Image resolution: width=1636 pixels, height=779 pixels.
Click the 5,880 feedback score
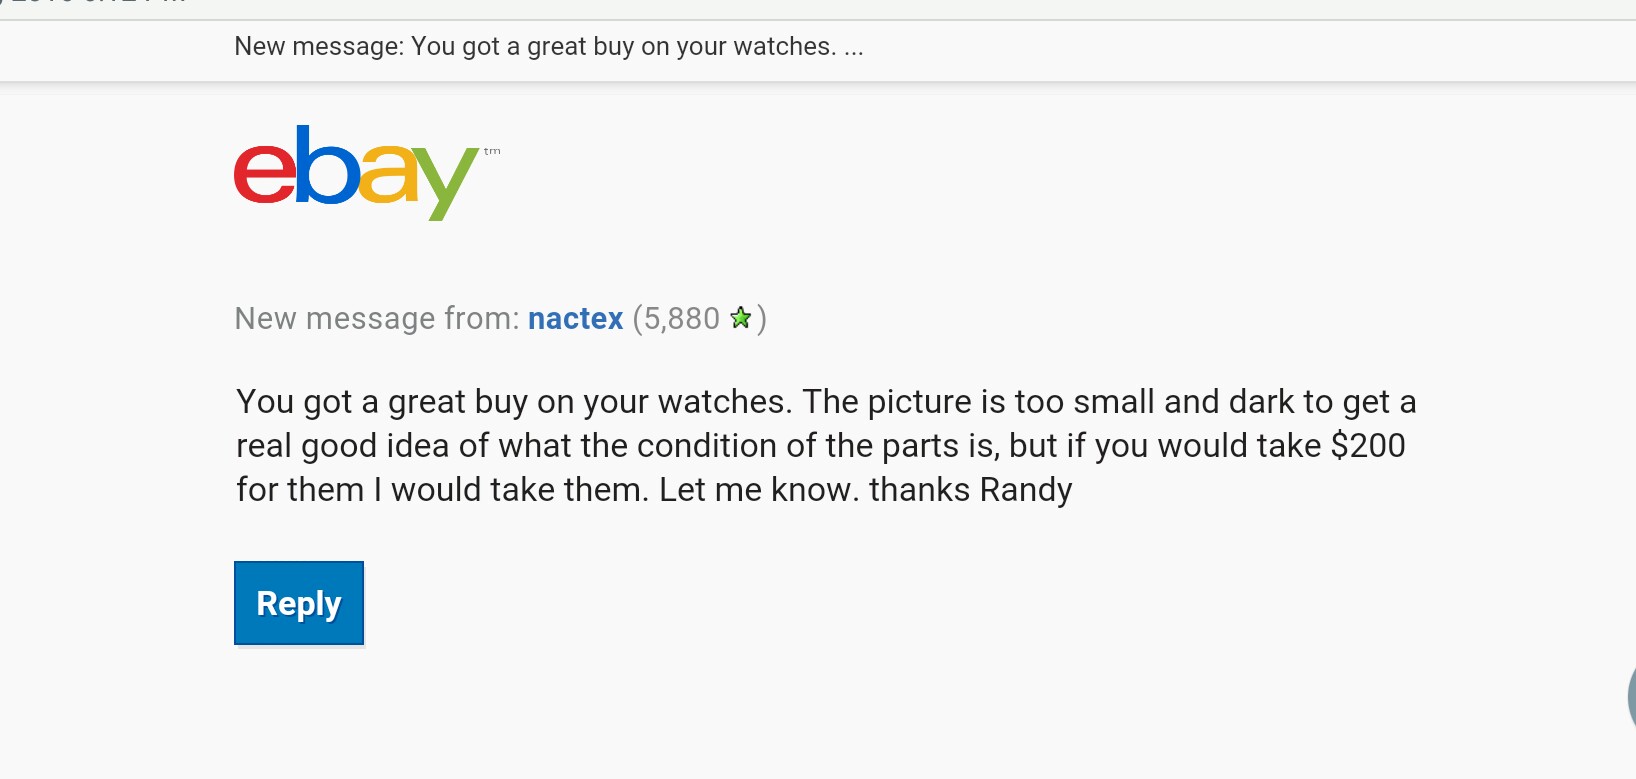(681, 318)
